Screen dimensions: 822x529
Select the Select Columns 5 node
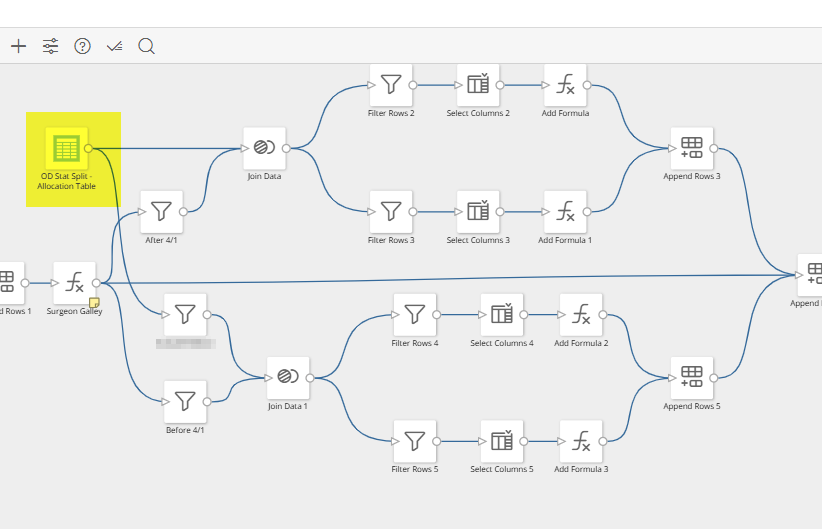pos(502,441)
